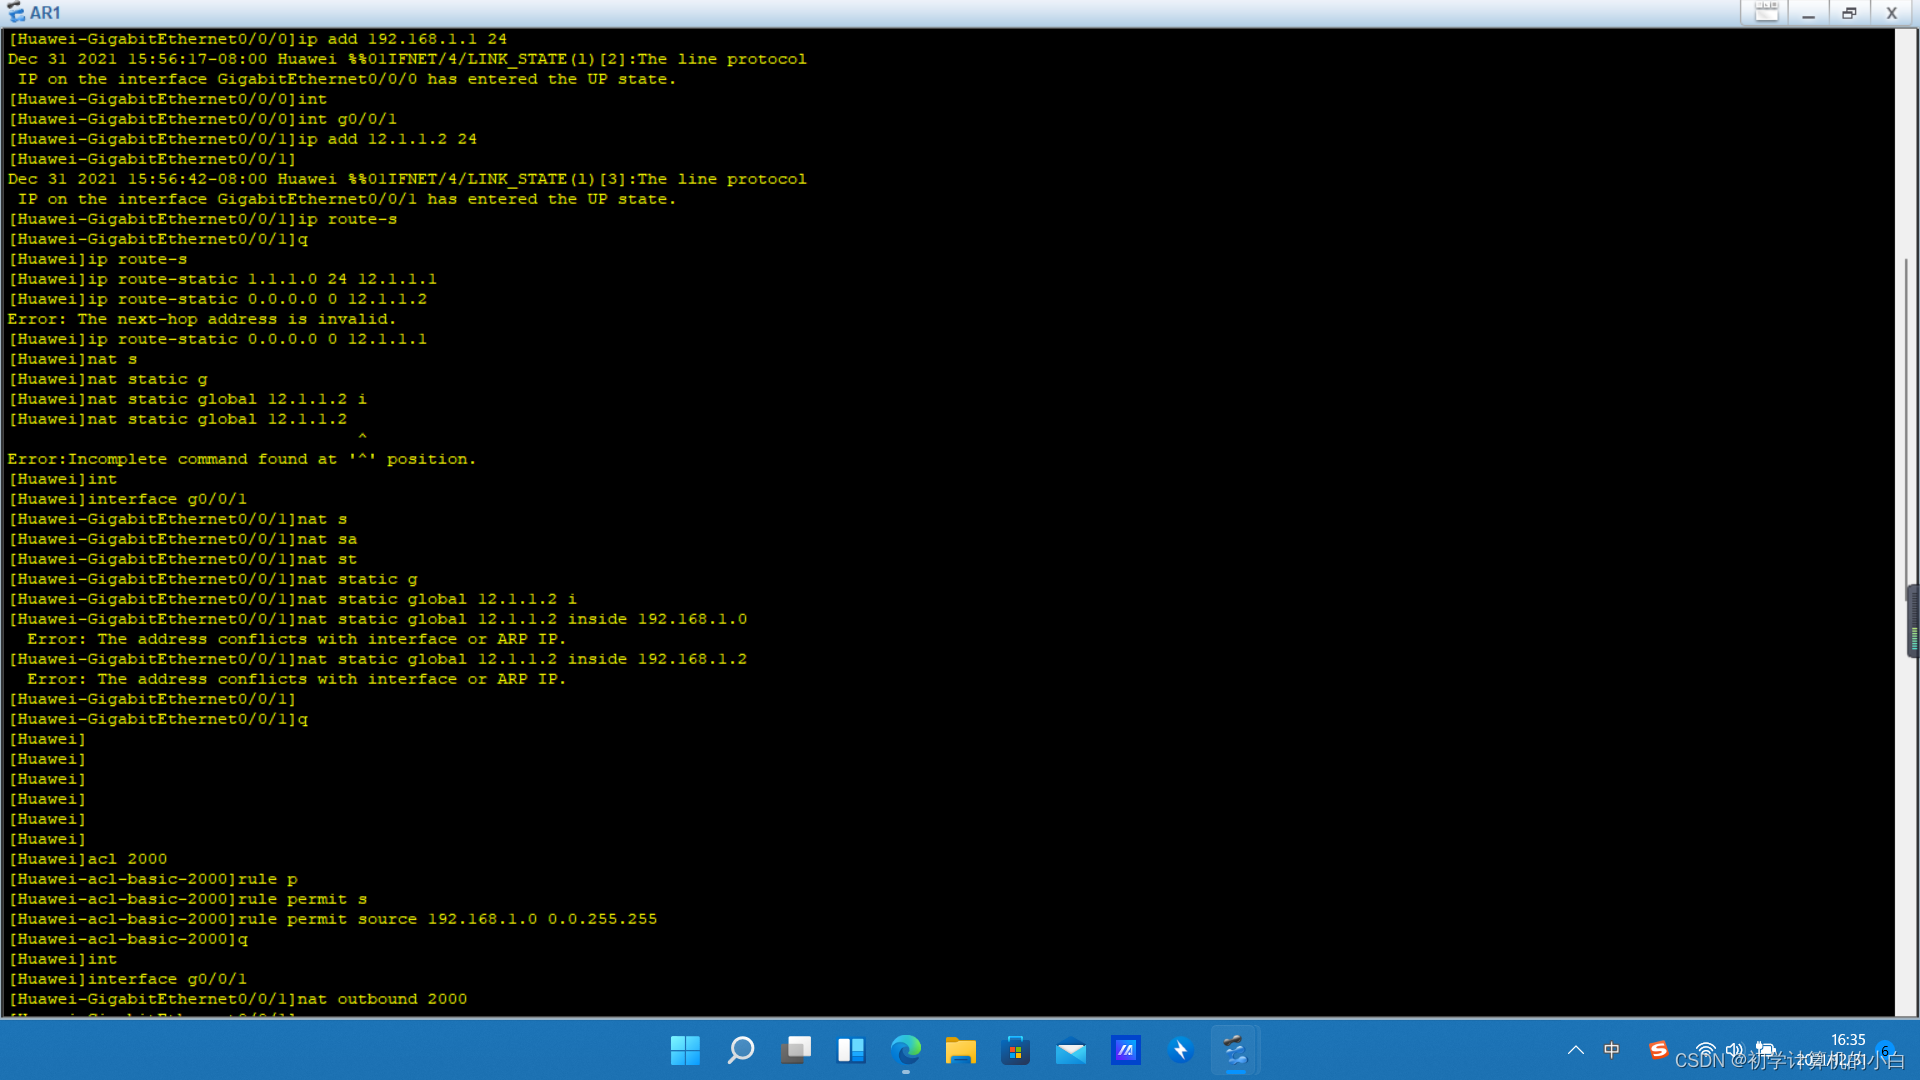
Task: Click the battery status tray icon
Action: click(1765, 1050)
